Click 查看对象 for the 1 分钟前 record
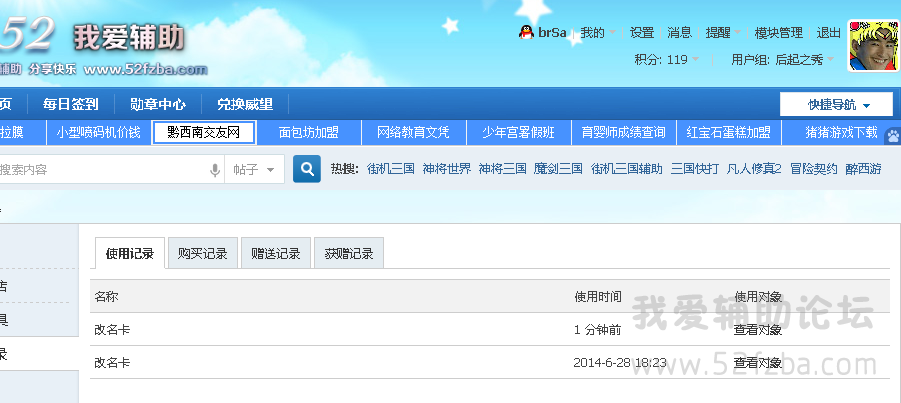This screenshot has width=901, height=403. [x=757, y=330]
